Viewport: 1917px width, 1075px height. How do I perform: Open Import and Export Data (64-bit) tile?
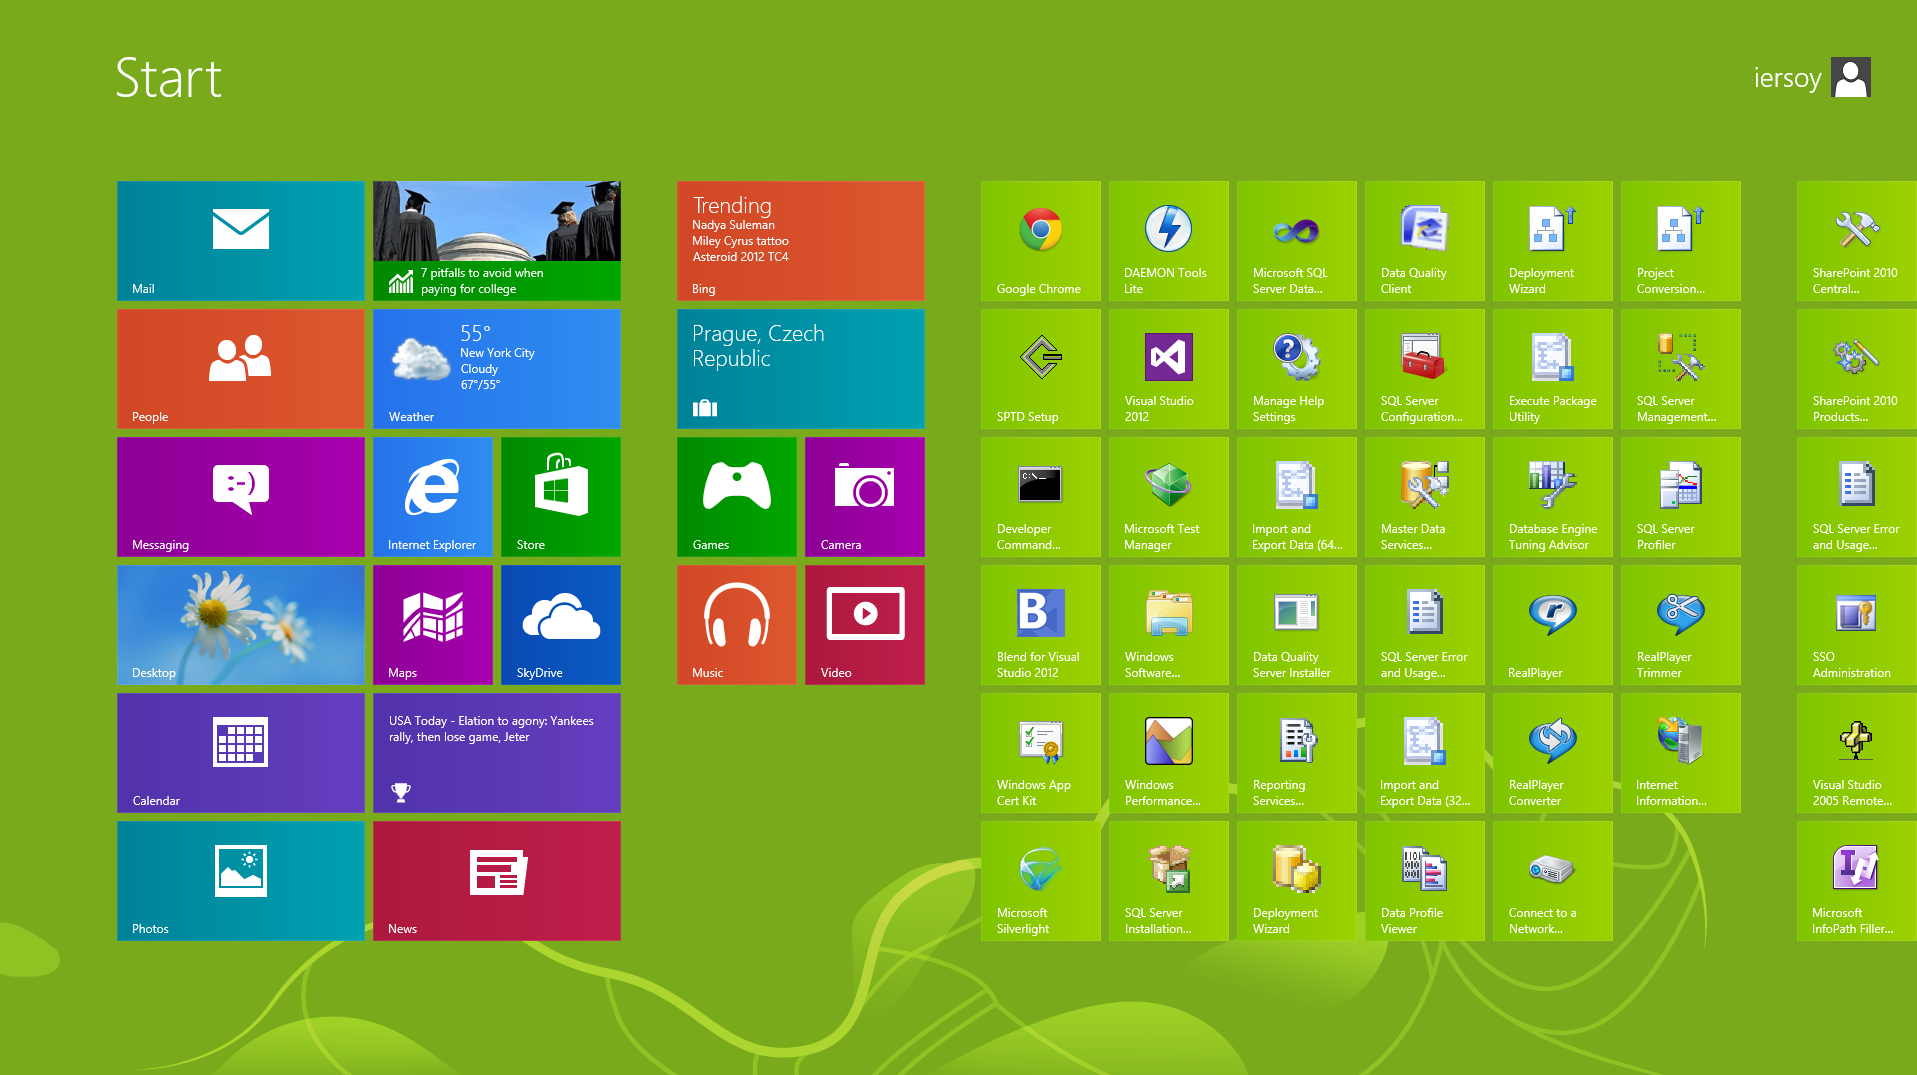(1297, 497)
